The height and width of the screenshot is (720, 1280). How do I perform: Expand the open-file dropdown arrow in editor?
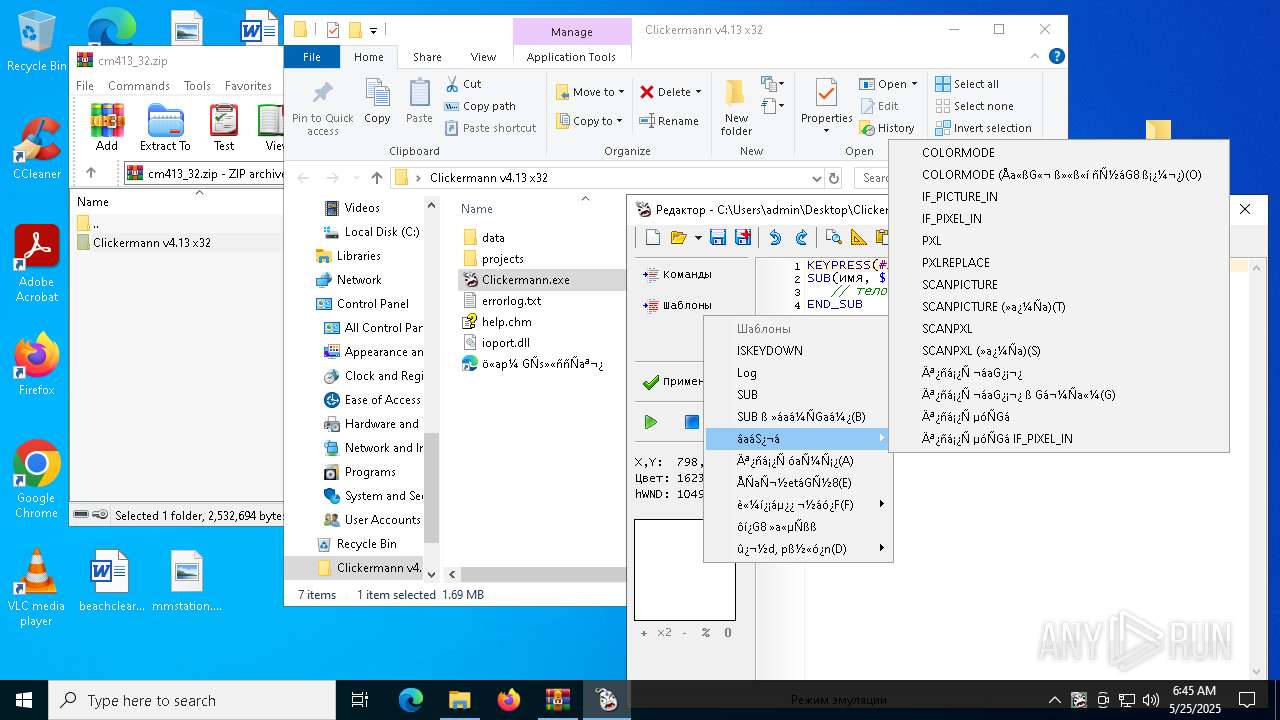pyautogui.click(x=698, y=238)
